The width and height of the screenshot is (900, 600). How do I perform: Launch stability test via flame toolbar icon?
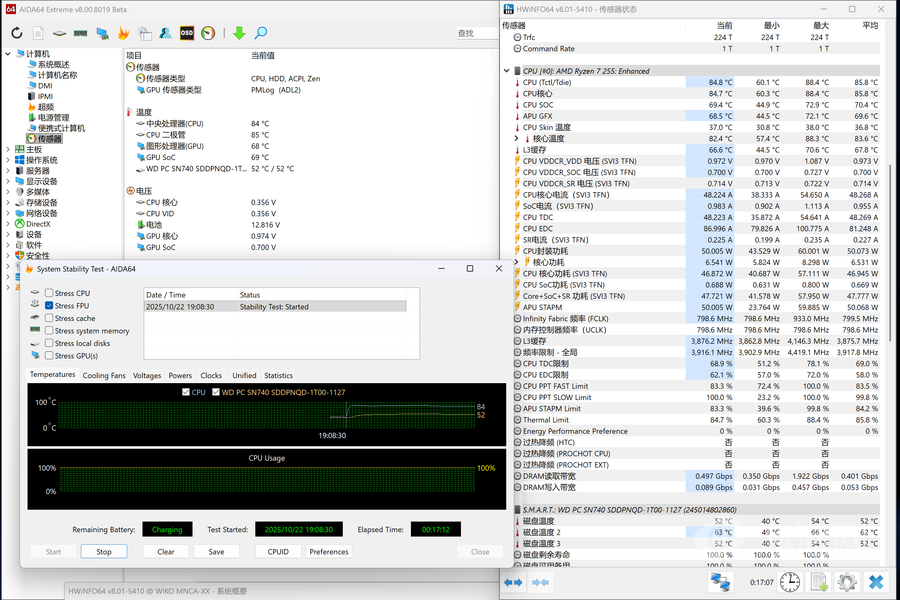click(124, 33)
